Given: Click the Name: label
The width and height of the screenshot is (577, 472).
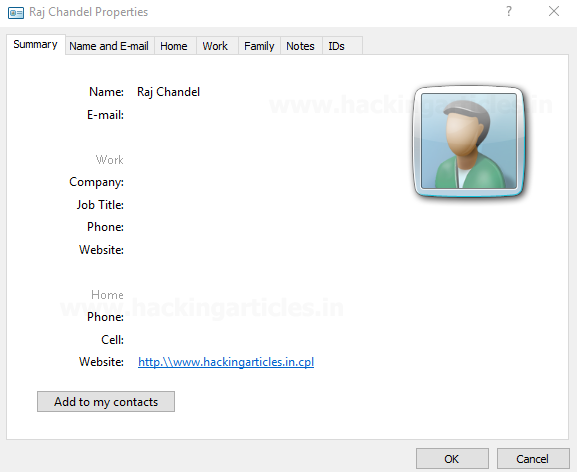Looking at the screenshot, I should tap(106, 92).
